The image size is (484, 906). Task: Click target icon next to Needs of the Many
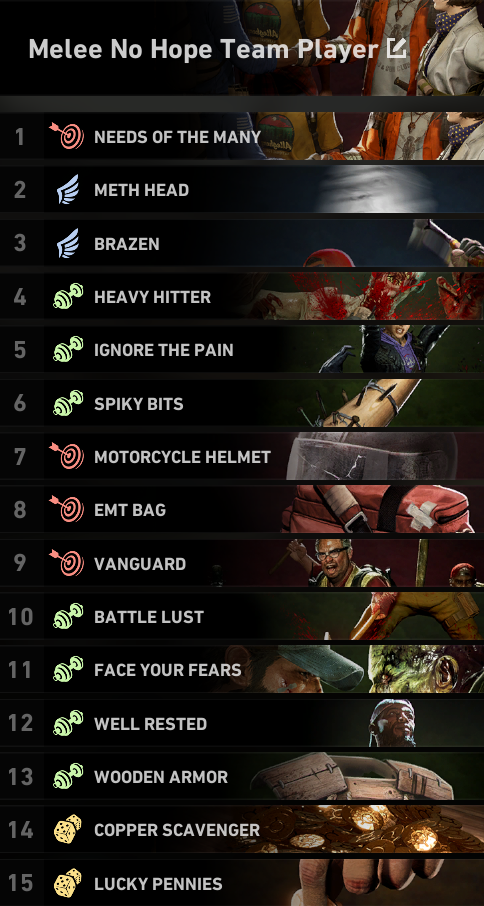[68, 136]
